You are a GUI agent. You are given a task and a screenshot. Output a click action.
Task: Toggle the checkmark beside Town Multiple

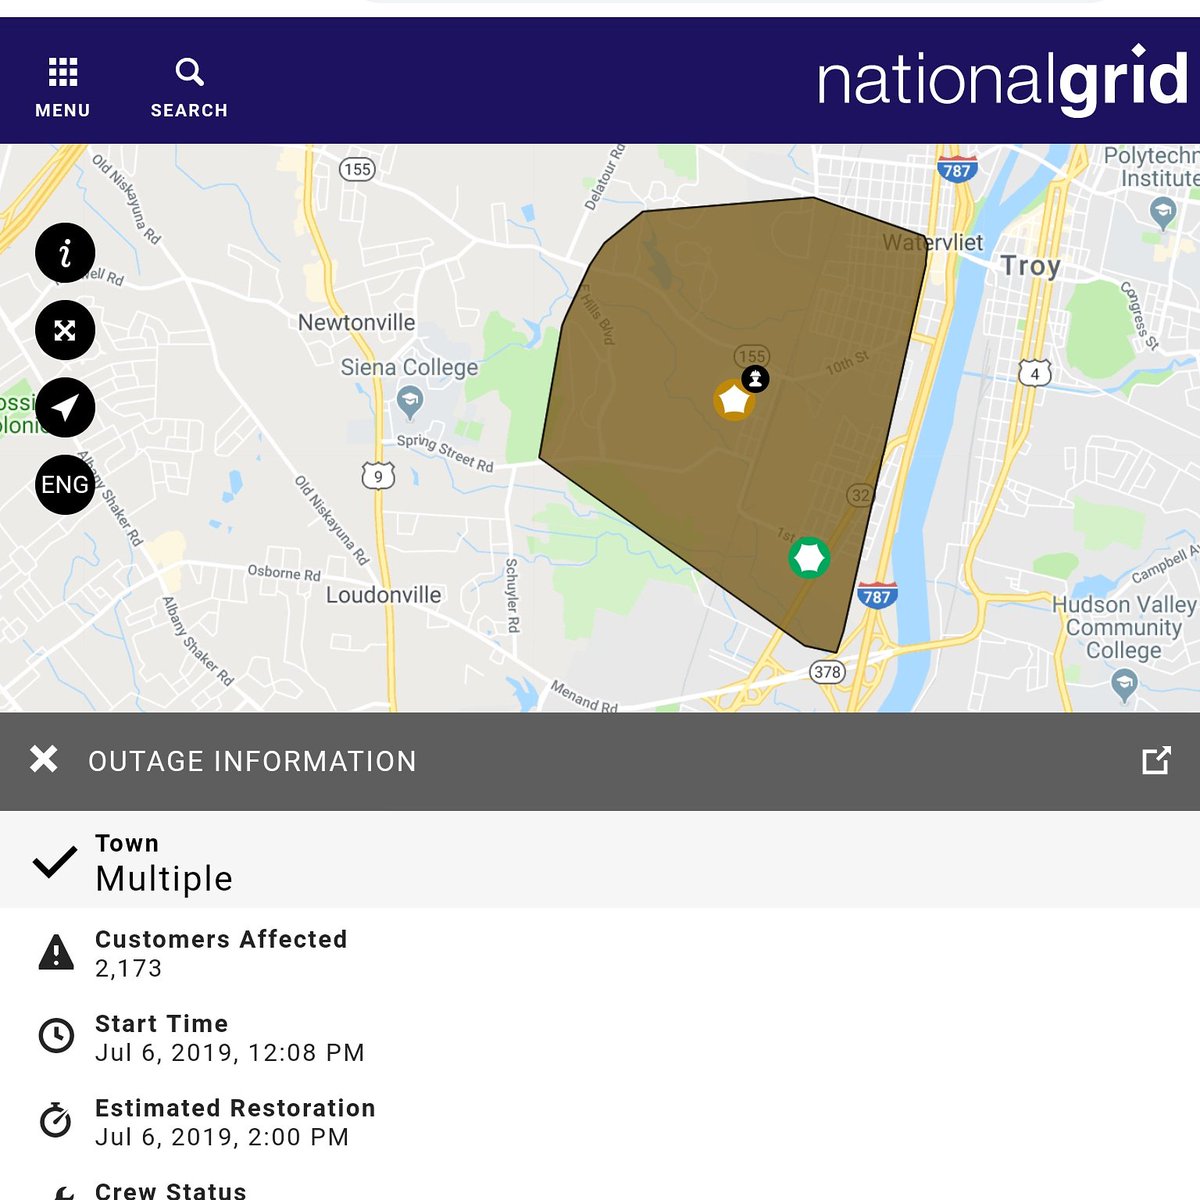(56, 862)
